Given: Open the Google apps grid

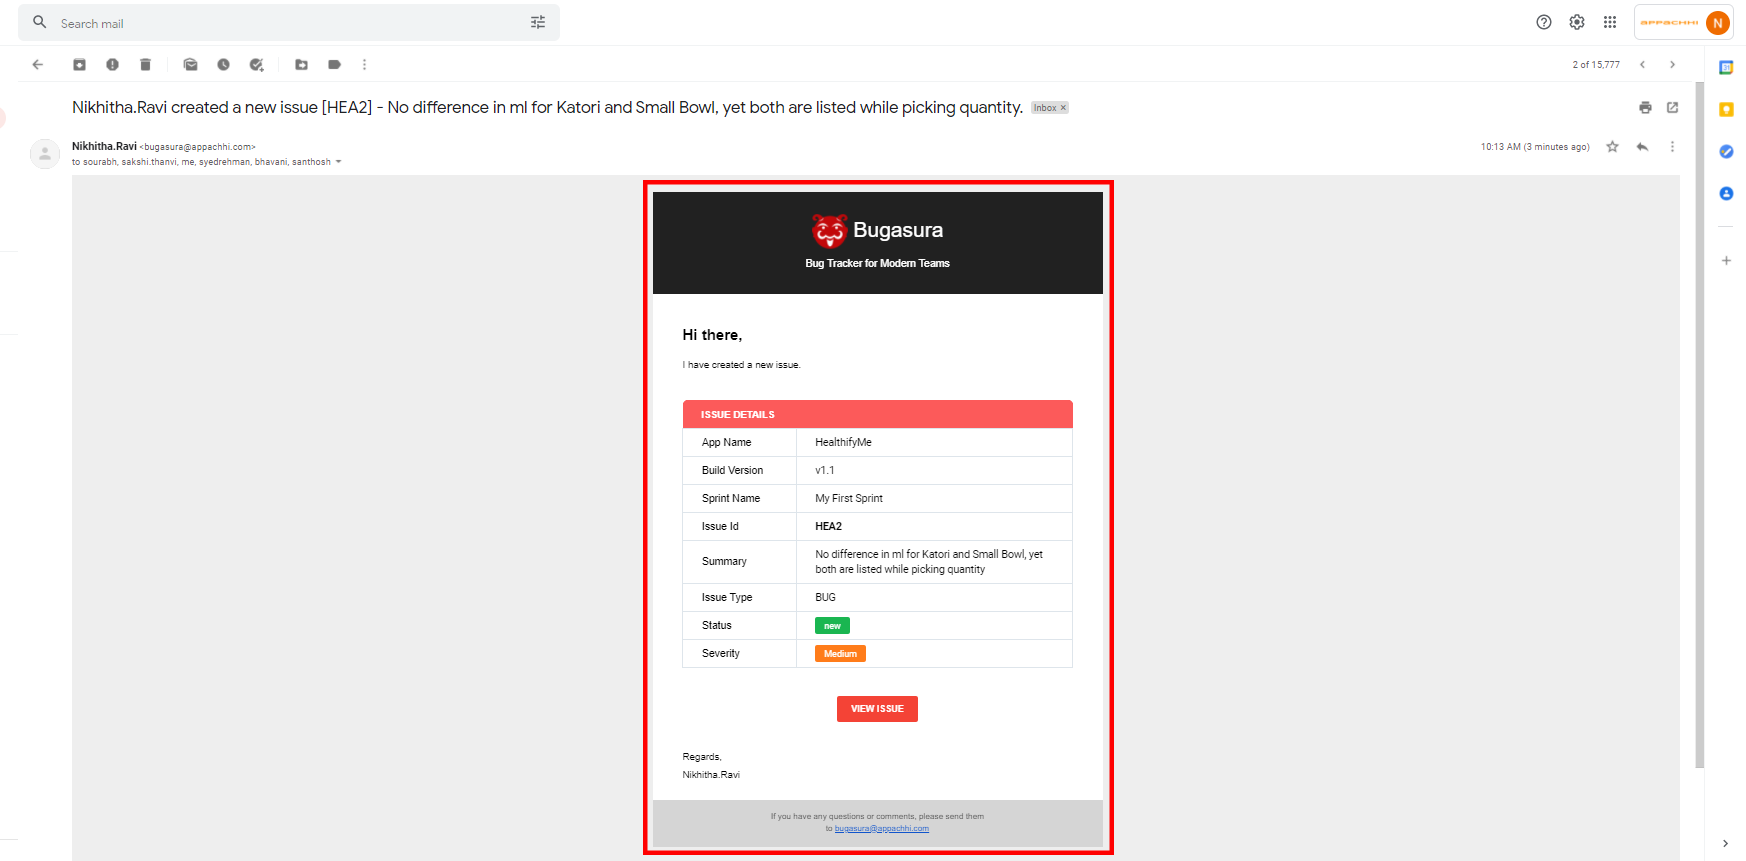Looking at the screenshot, I should coord(1610,22).
